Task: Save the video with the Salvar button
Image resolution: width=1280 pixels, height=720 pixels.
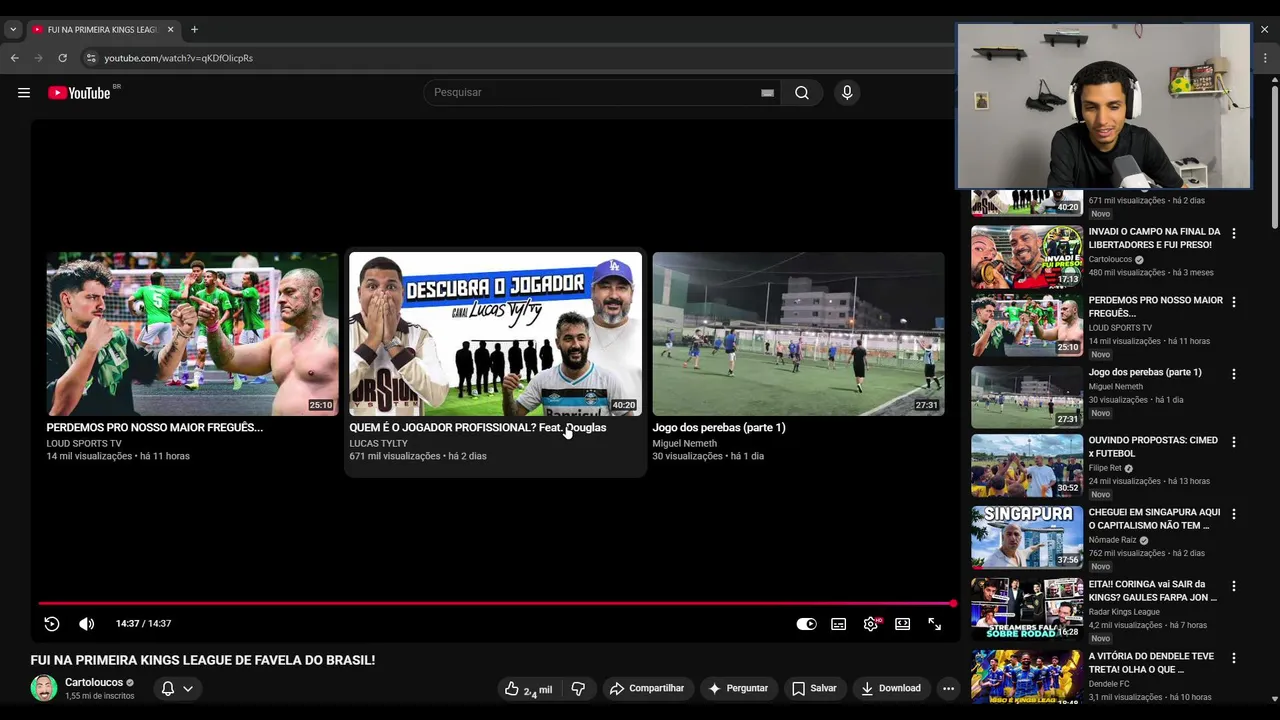Action: 813,689
